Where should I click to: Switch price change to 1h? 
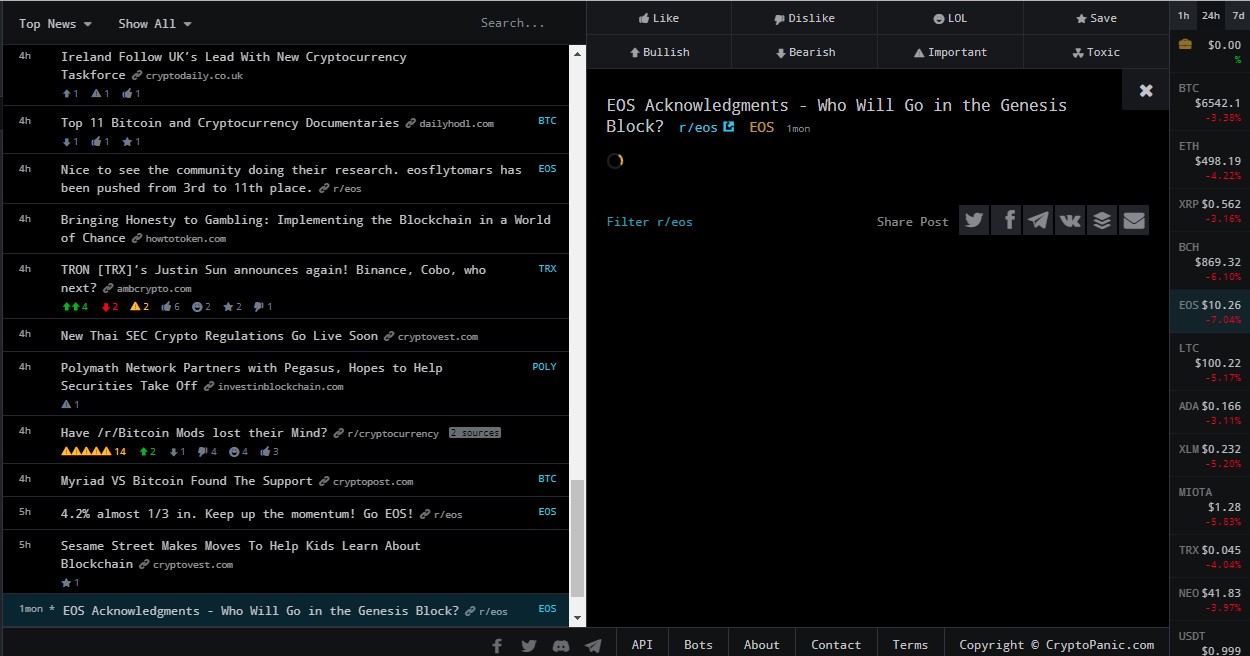point(1184,15)
